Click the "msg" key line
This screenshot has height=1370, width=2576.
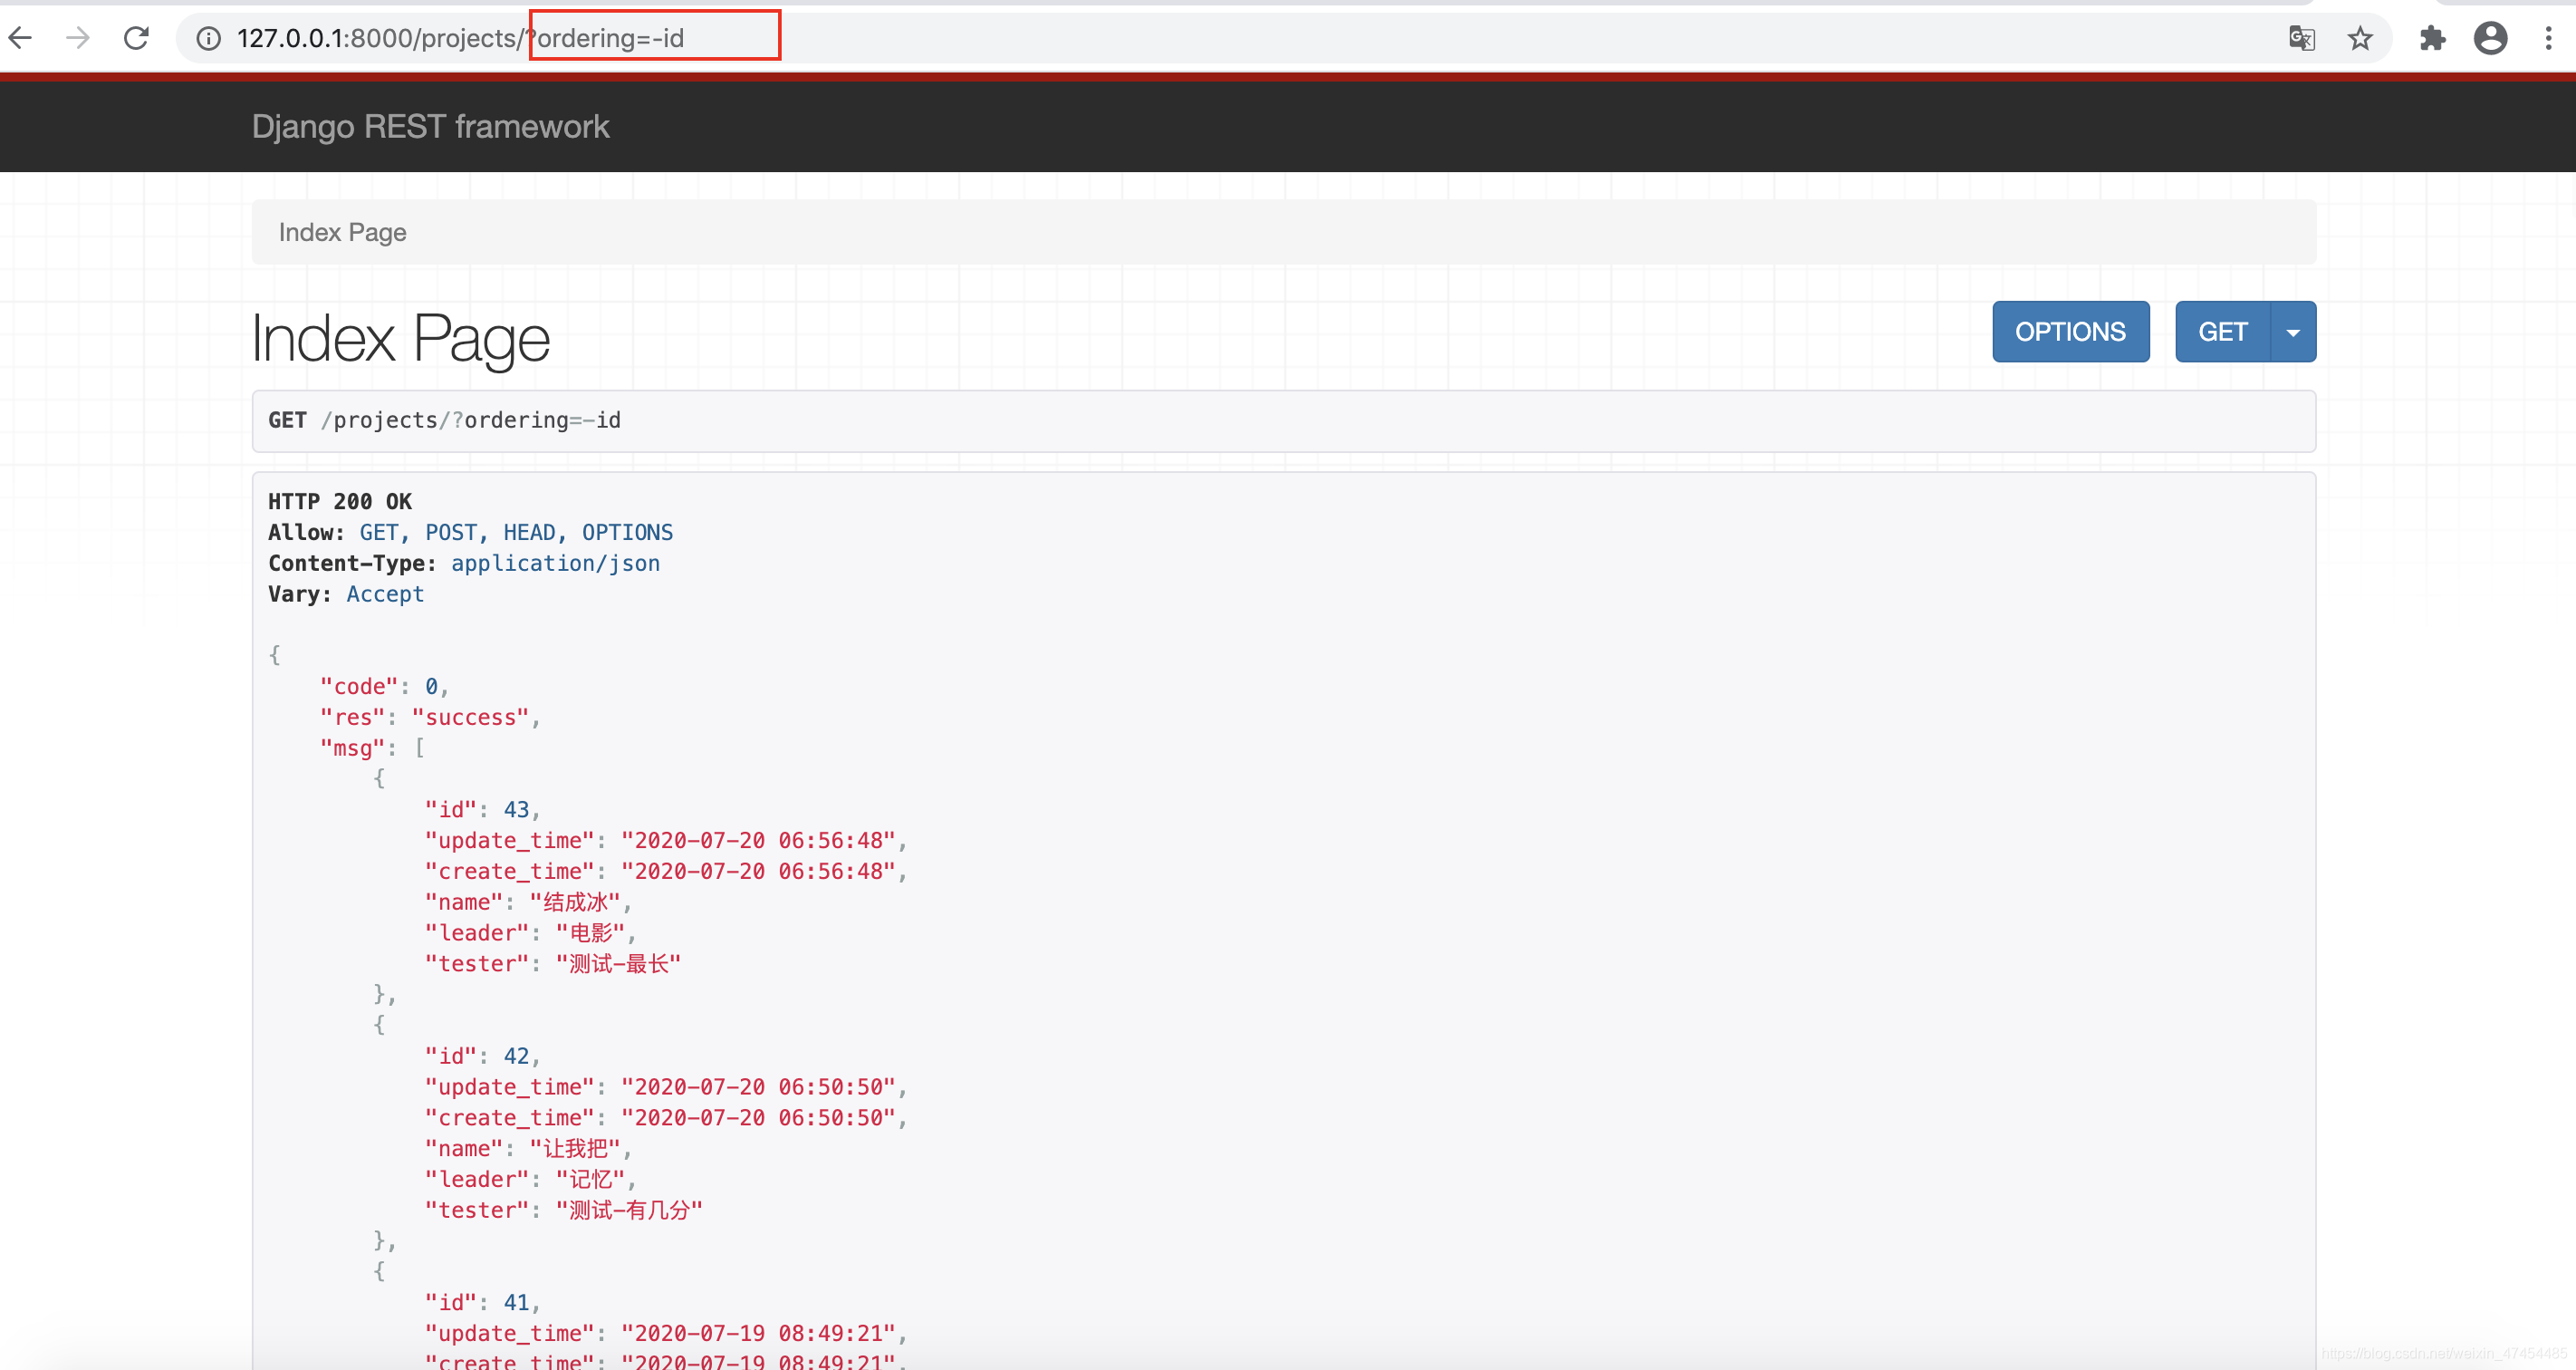coord(372,748)
